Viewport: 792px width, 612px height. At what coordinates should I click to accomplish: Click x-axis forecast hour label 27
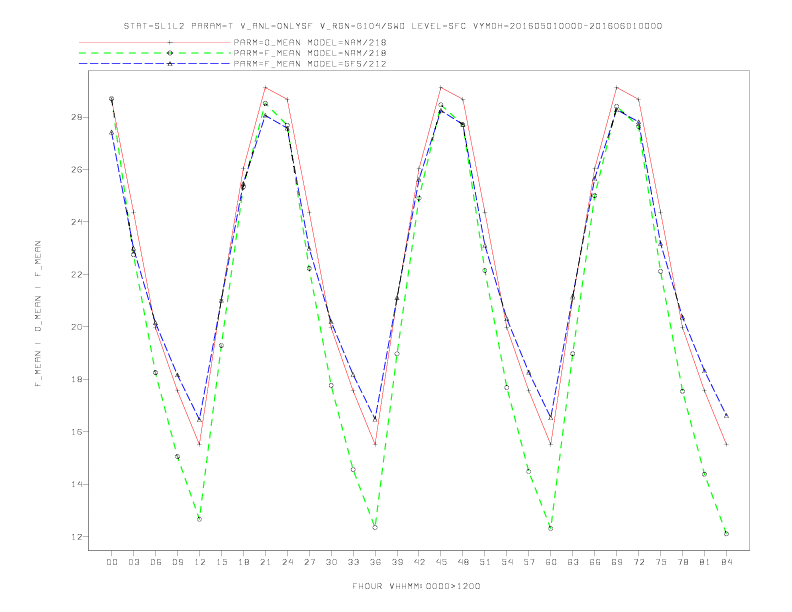click(309, 562)
